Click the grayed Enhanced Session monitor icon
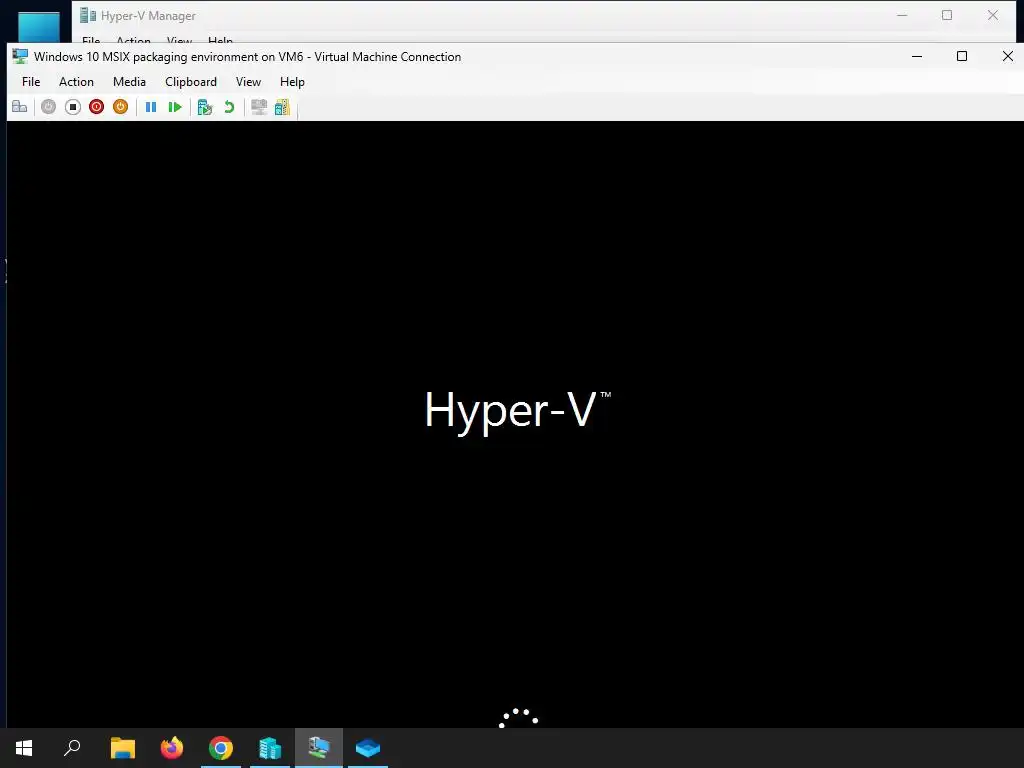This screenshot has width=1024, height=768. 259,106
